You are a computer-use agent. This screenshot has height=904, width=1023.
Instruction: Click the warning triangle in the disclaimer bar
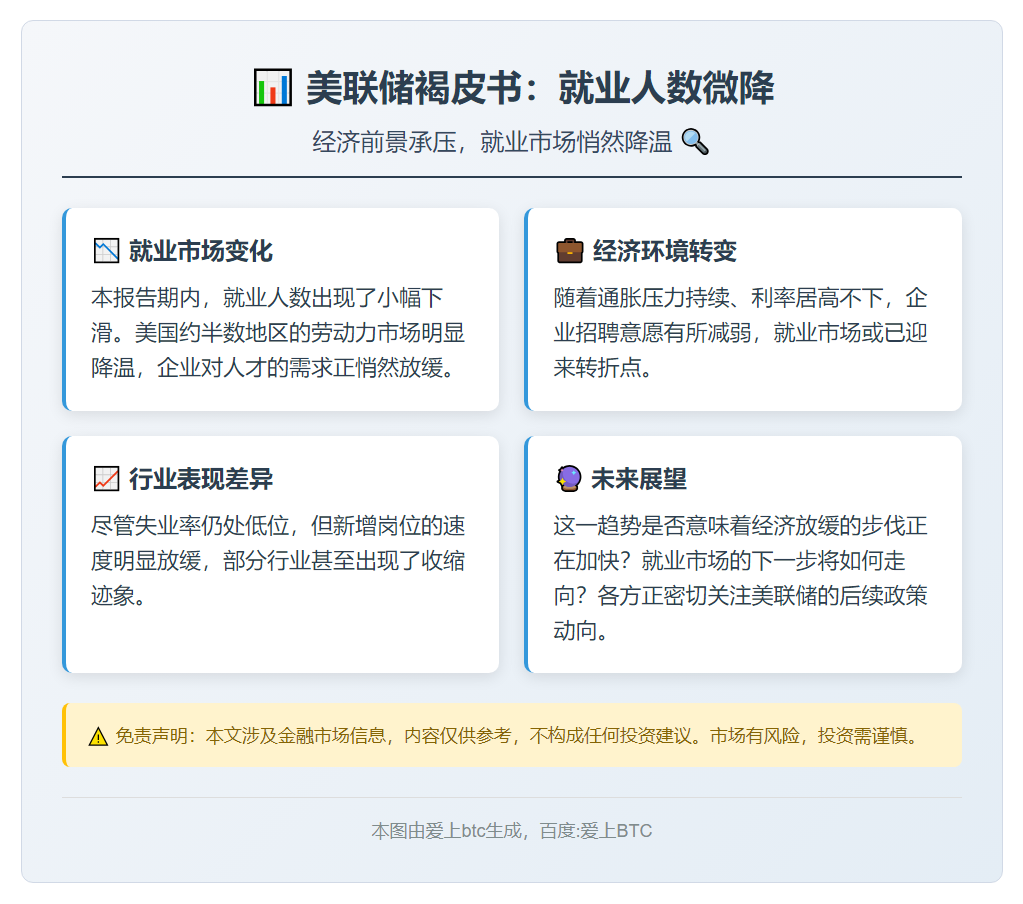(96, 735)
